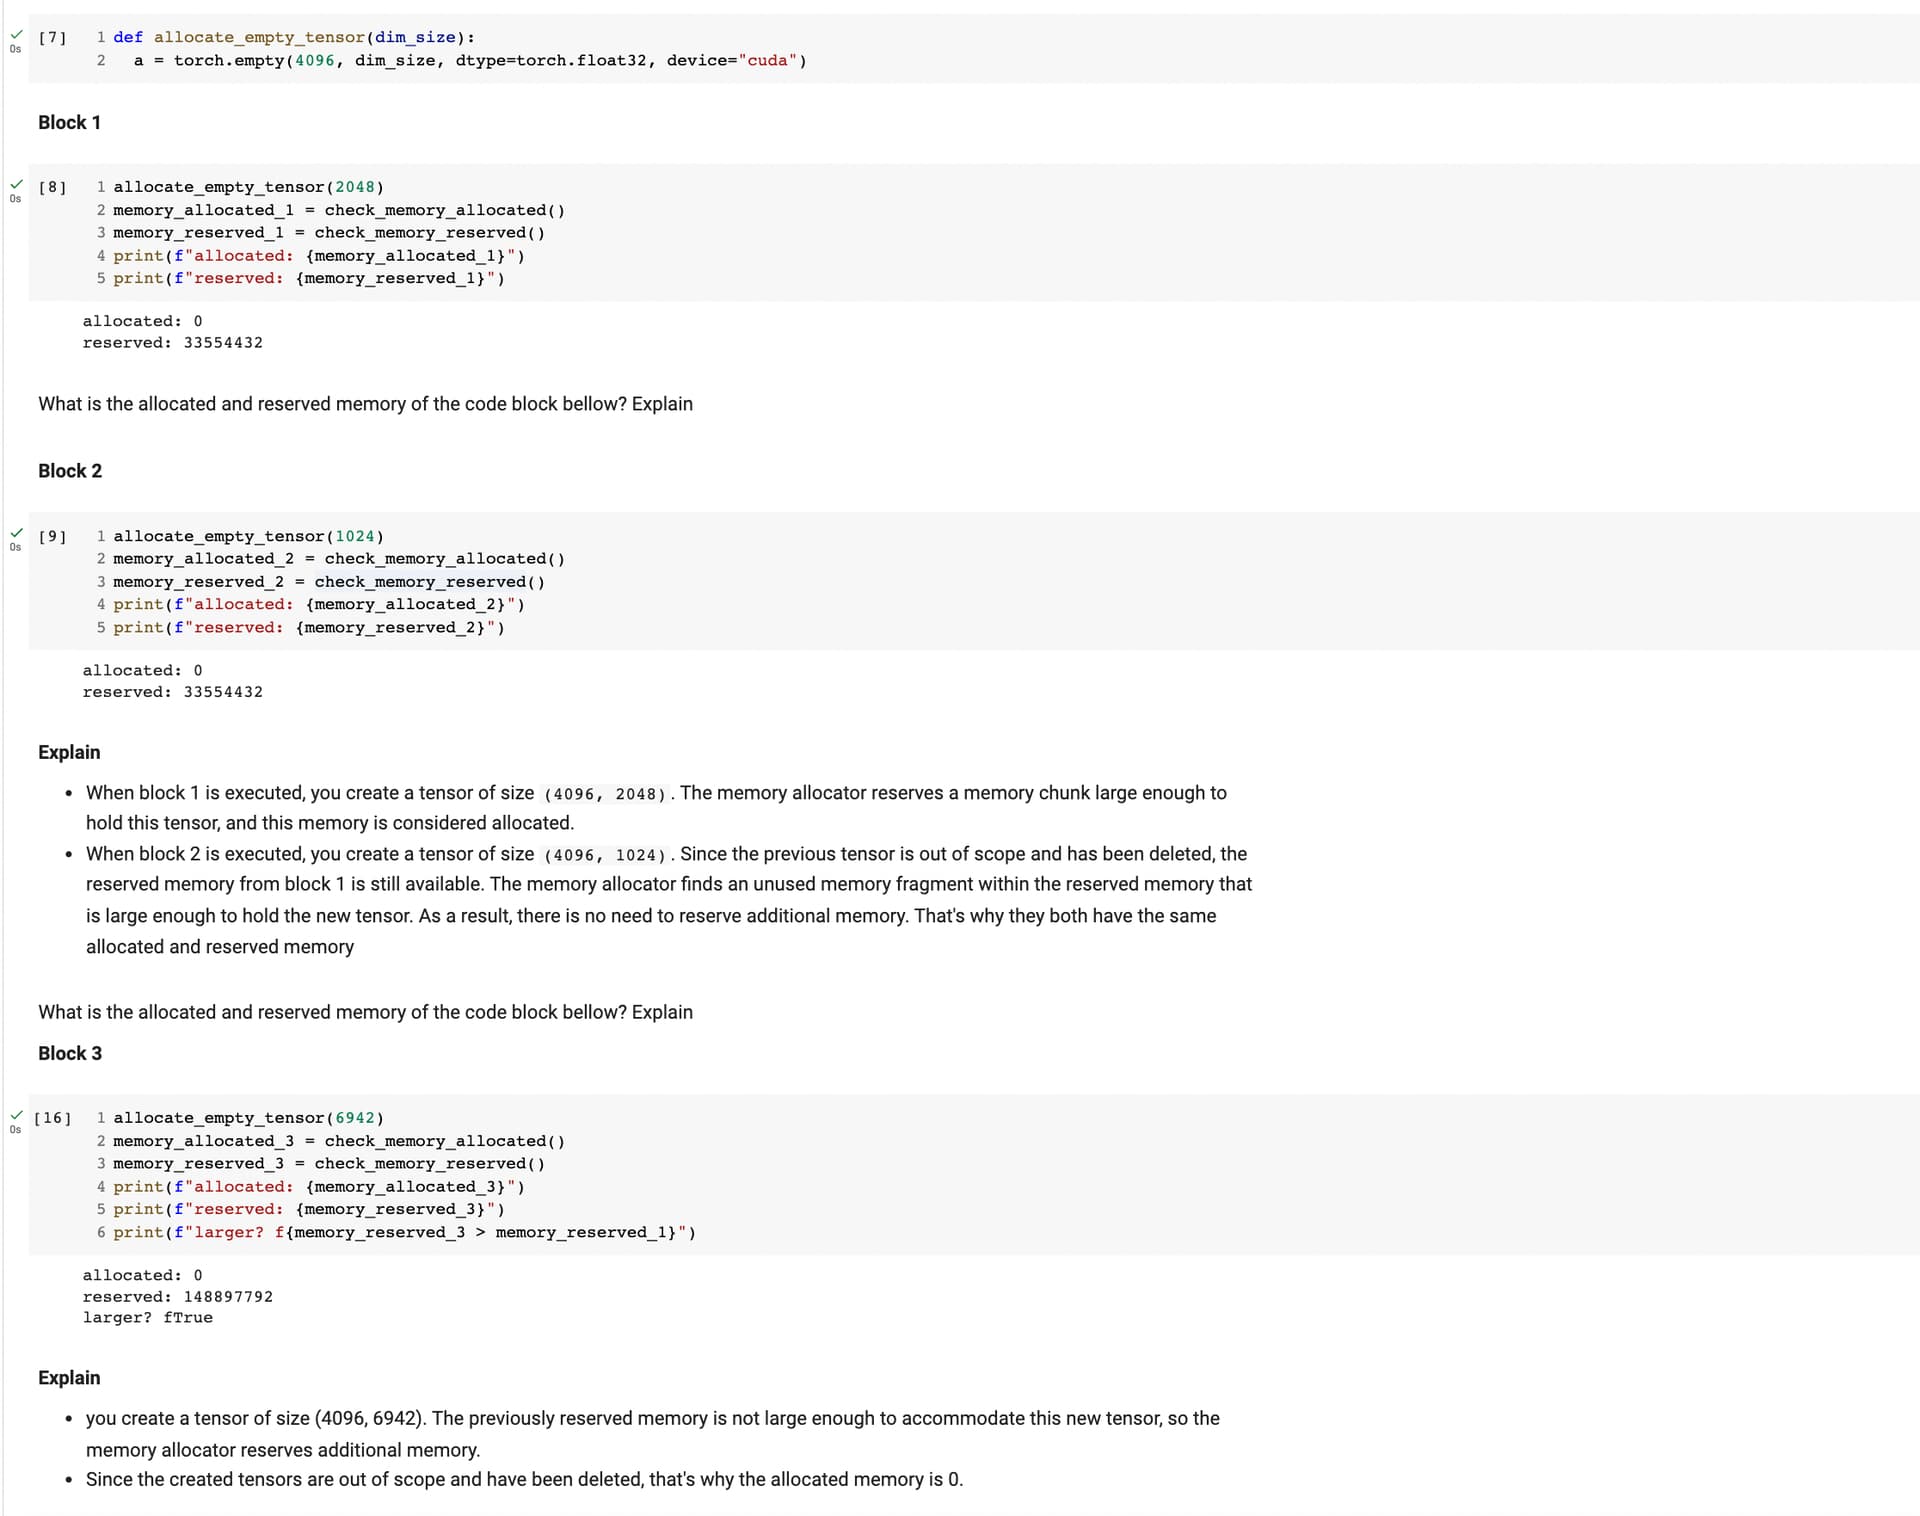Click on allocate_empty_tensor(6942) code line
The width and height of the screenshot is (1920, 1516).
tap(248, 1118)
